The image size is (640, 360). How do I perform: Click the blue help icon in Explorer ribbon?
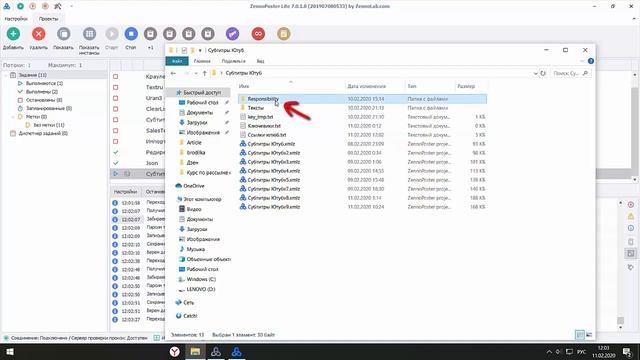[x=591, y=61]
